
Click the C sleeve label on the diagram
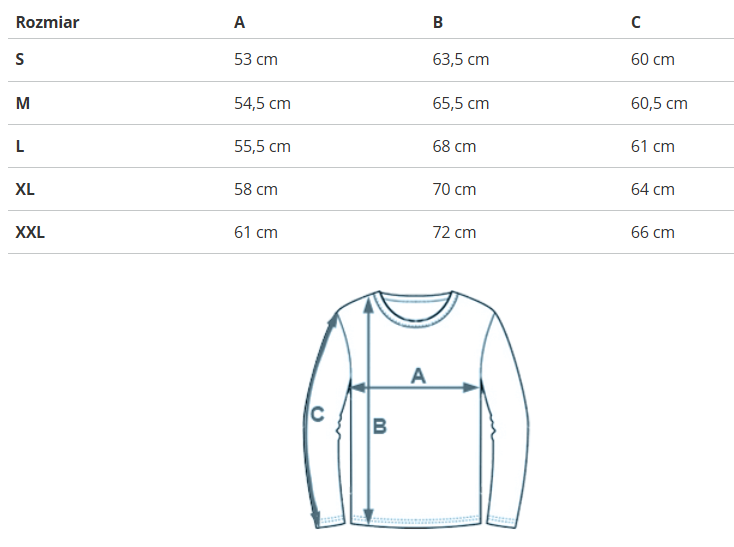point(317,414)
